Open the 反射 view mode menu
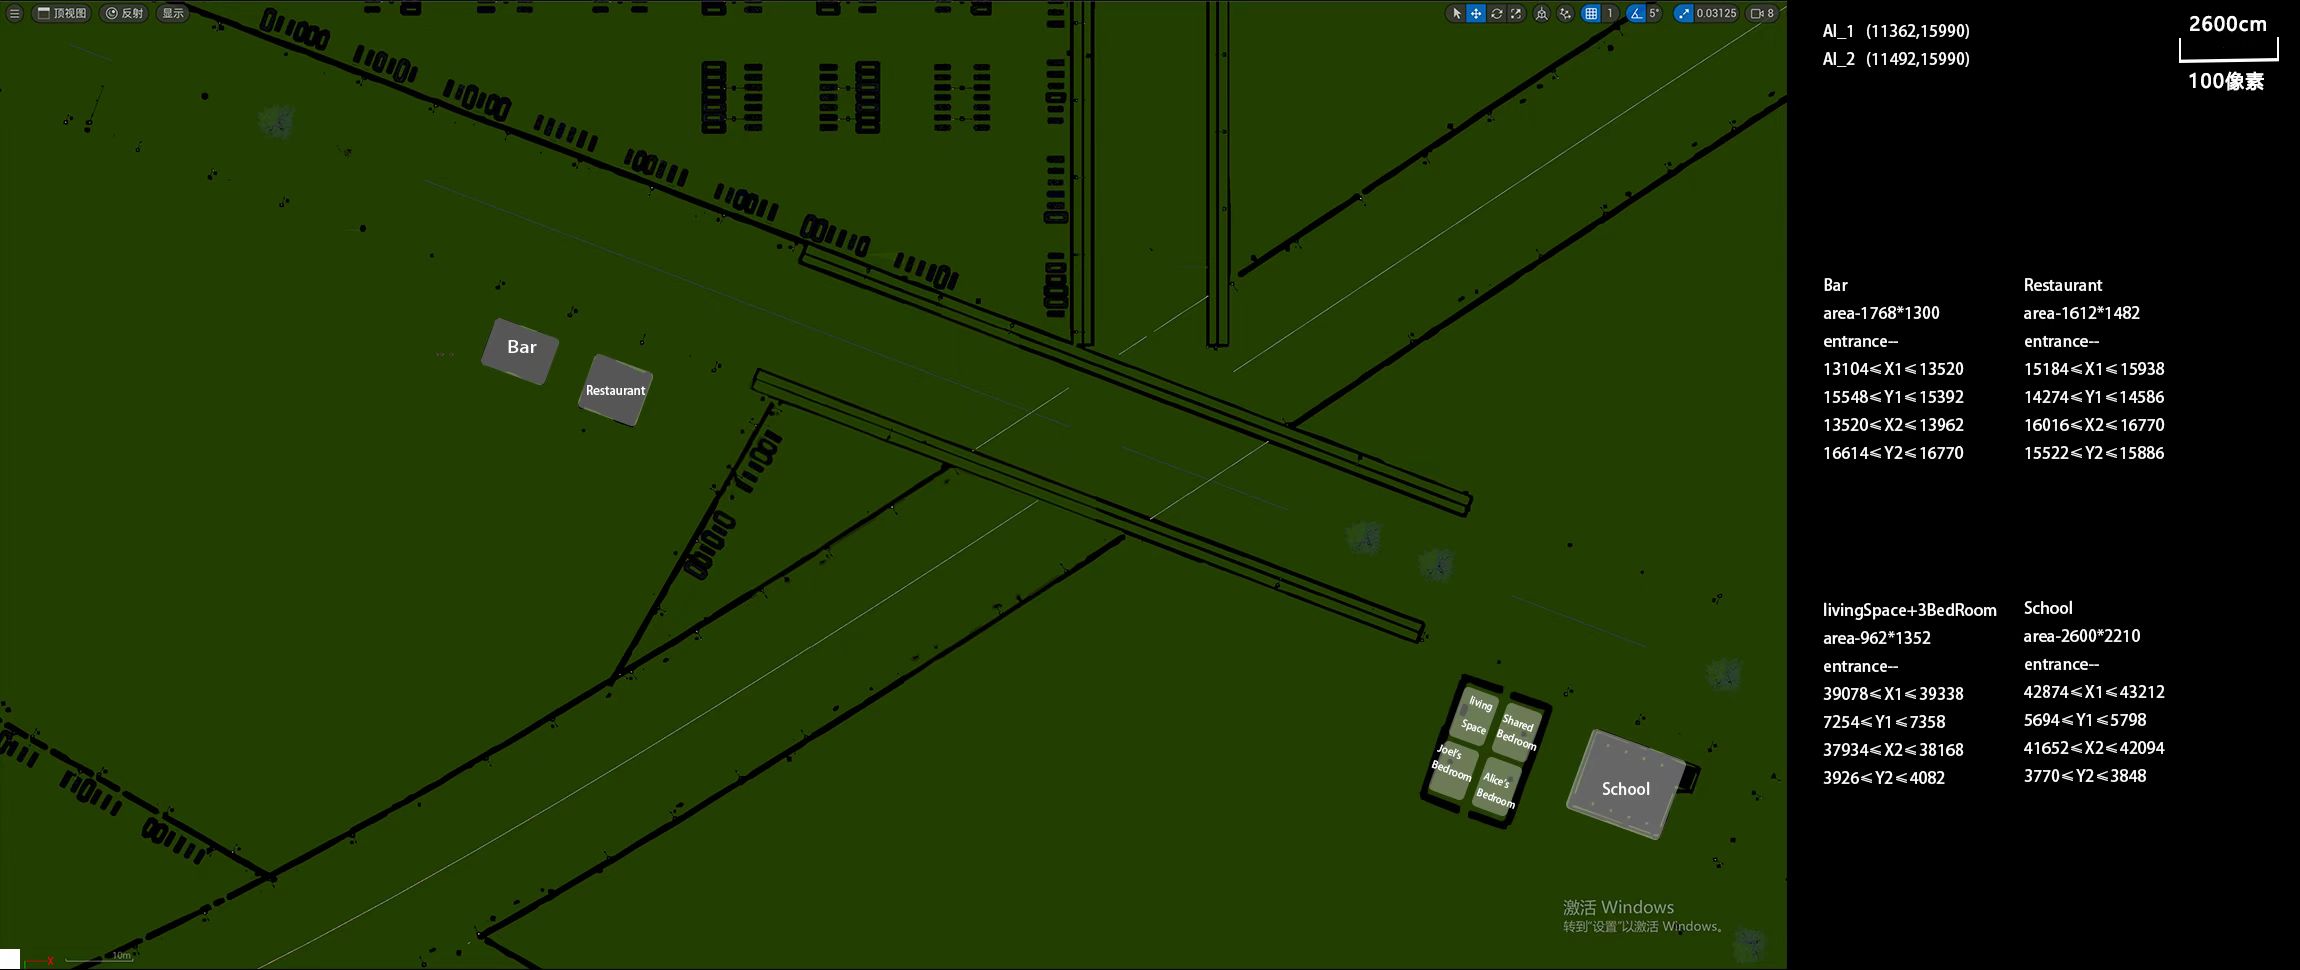The height and width of the screenshot is (970, 2300). tap(125, 13)
